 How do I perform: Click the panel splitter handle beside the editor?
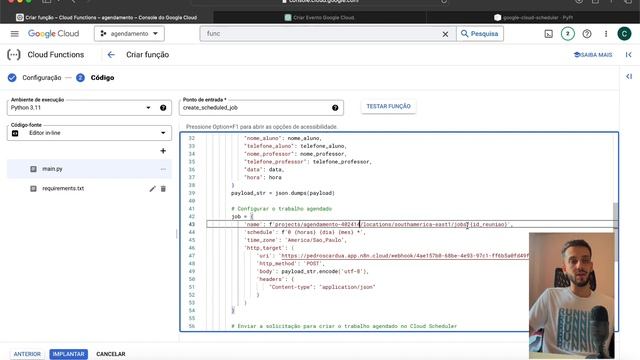[176, 233]
